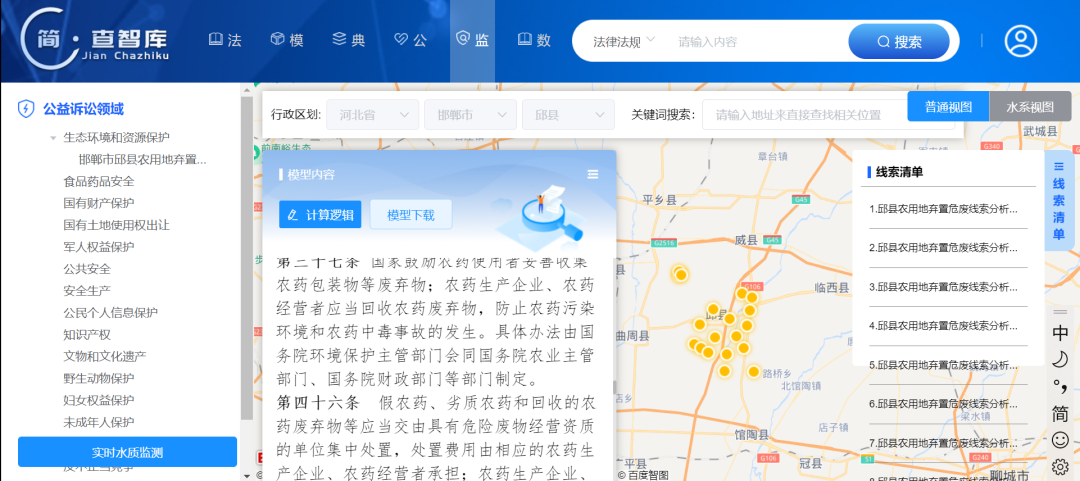Click the 威县 label on map
This screenshot has height=481, width=1080.
click(x=746, y=240)
